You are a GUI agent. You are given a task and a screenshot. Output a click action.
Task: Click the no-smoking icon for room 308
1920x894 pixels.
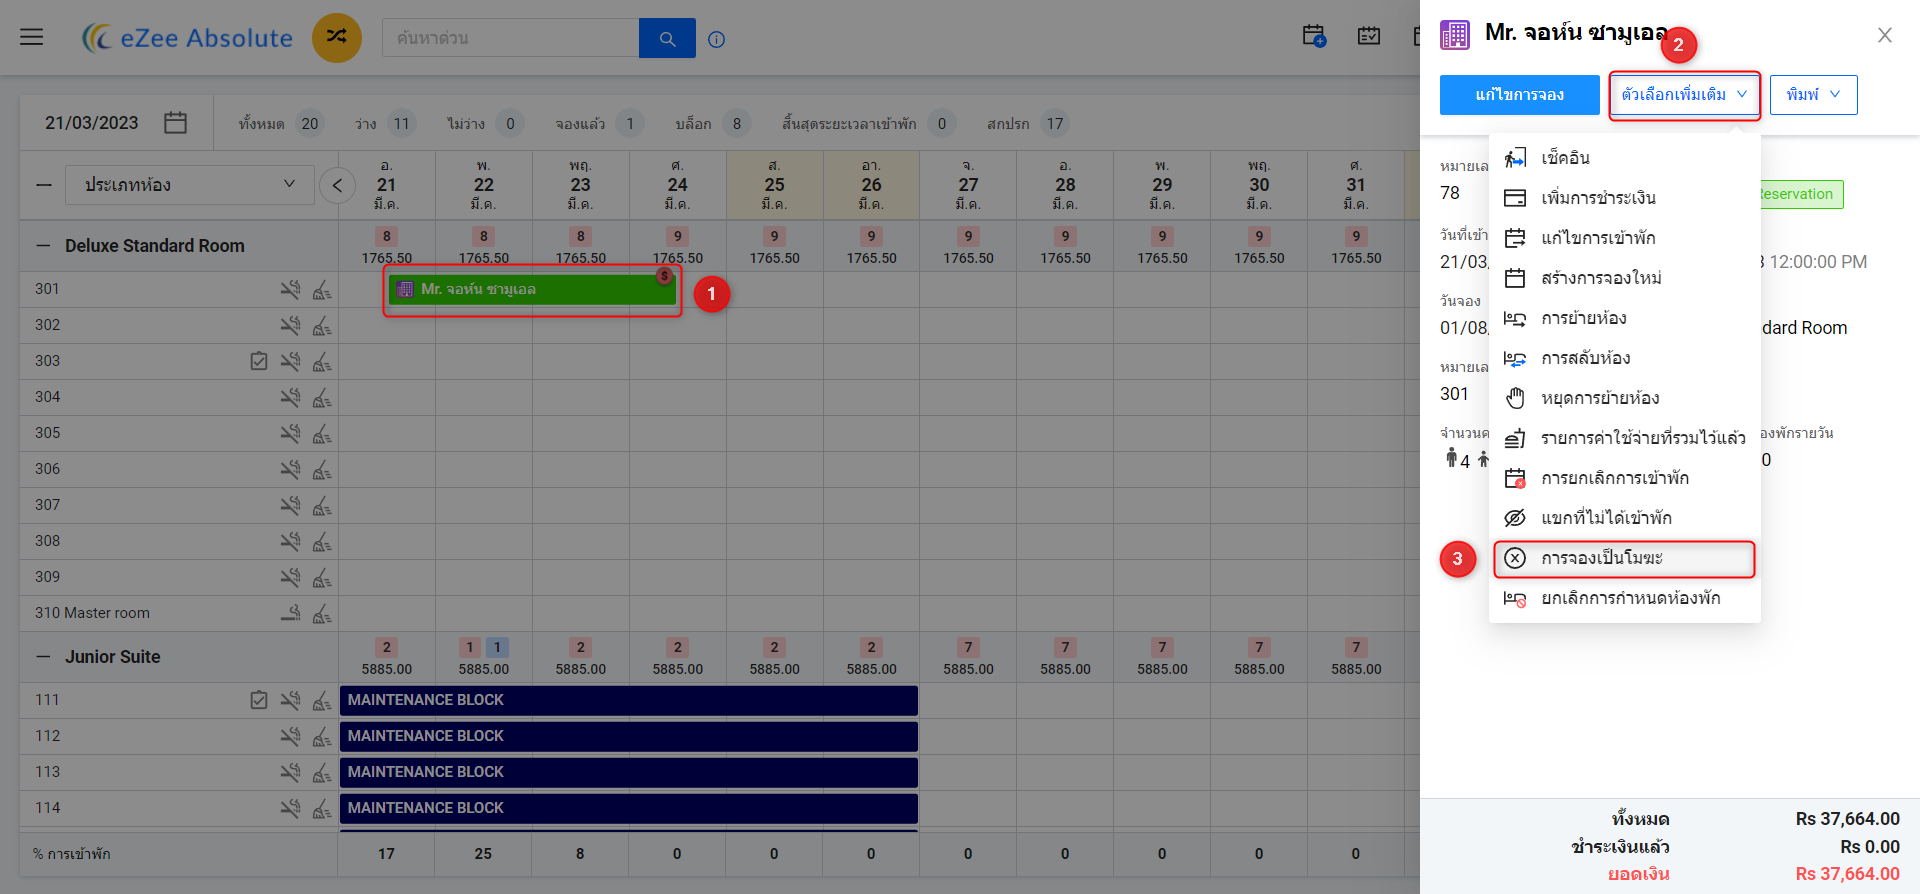click(x=290, y=541)
